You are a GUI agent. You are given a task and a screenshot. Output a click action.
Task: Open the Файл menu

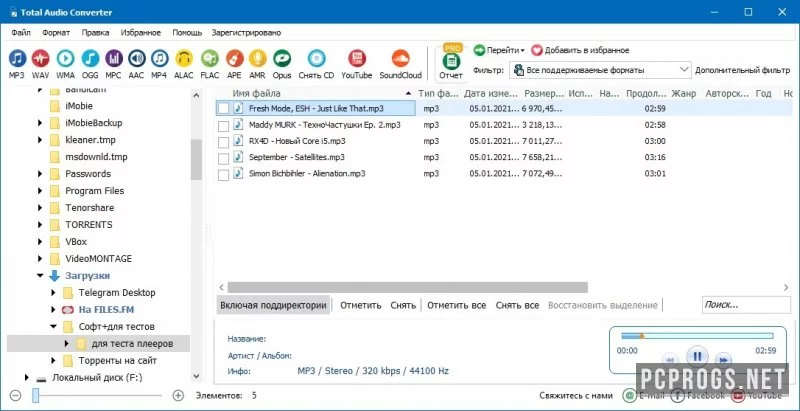(x=20, y=33)
